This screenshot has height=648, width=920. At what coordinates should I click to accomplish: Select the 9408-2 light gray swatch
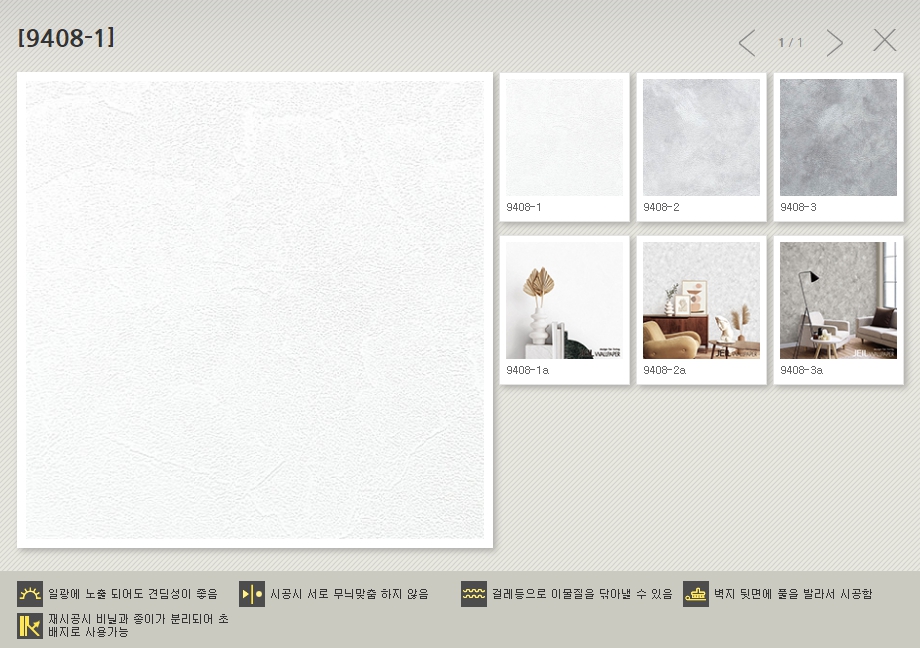[701, 137]
